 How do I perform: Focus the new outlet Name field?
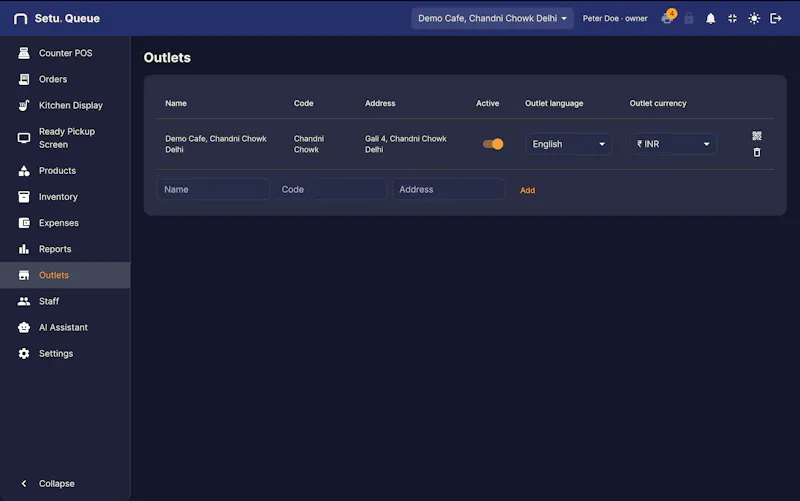[213, 189]
